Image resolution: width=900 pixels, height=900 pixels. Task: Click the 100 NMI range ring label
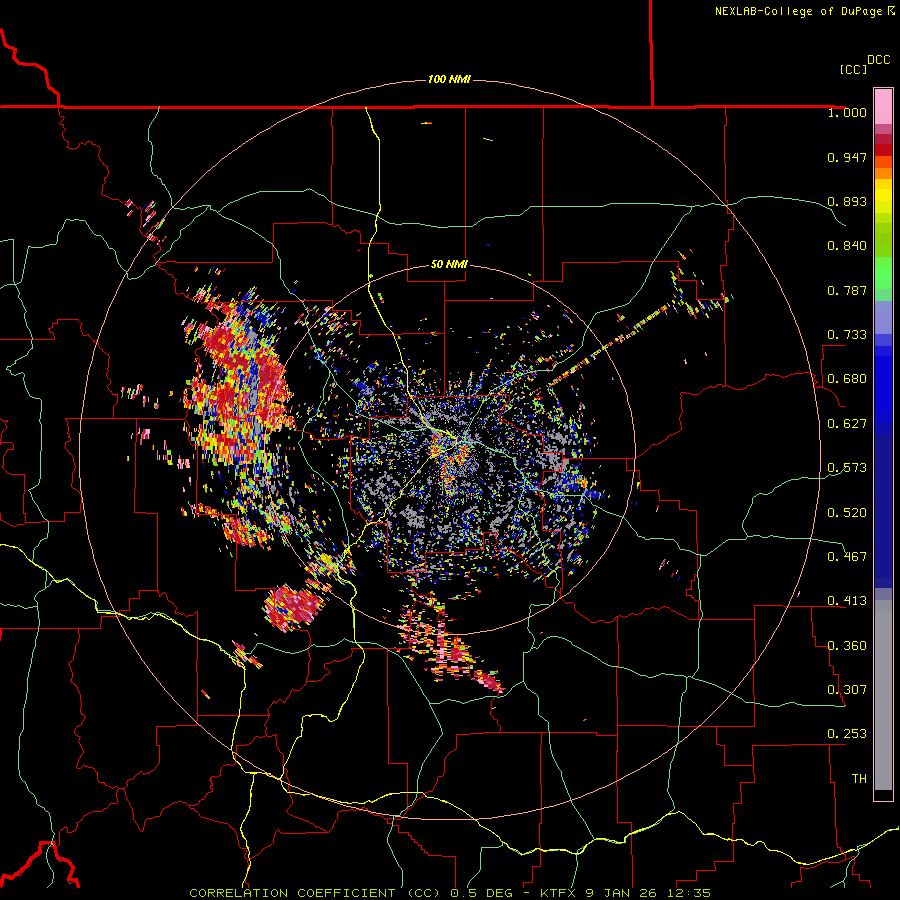click(449, 79)
